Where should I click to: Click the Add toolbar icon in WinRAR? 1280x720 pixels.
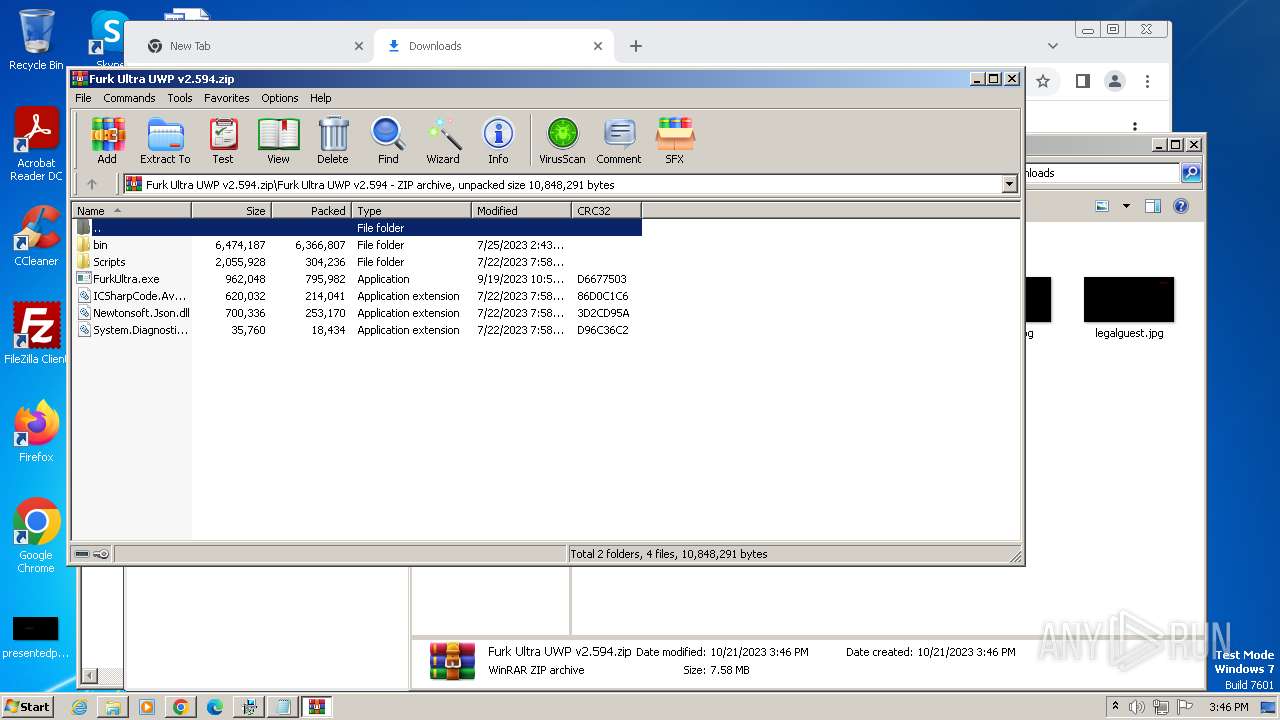[107, 140]
